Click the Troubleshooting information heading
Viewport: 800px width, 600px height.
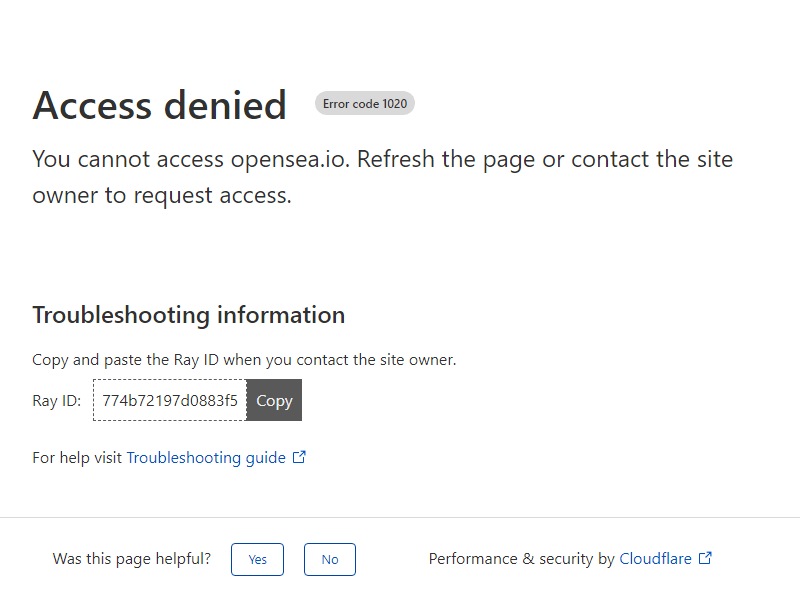tap(188, 314)
